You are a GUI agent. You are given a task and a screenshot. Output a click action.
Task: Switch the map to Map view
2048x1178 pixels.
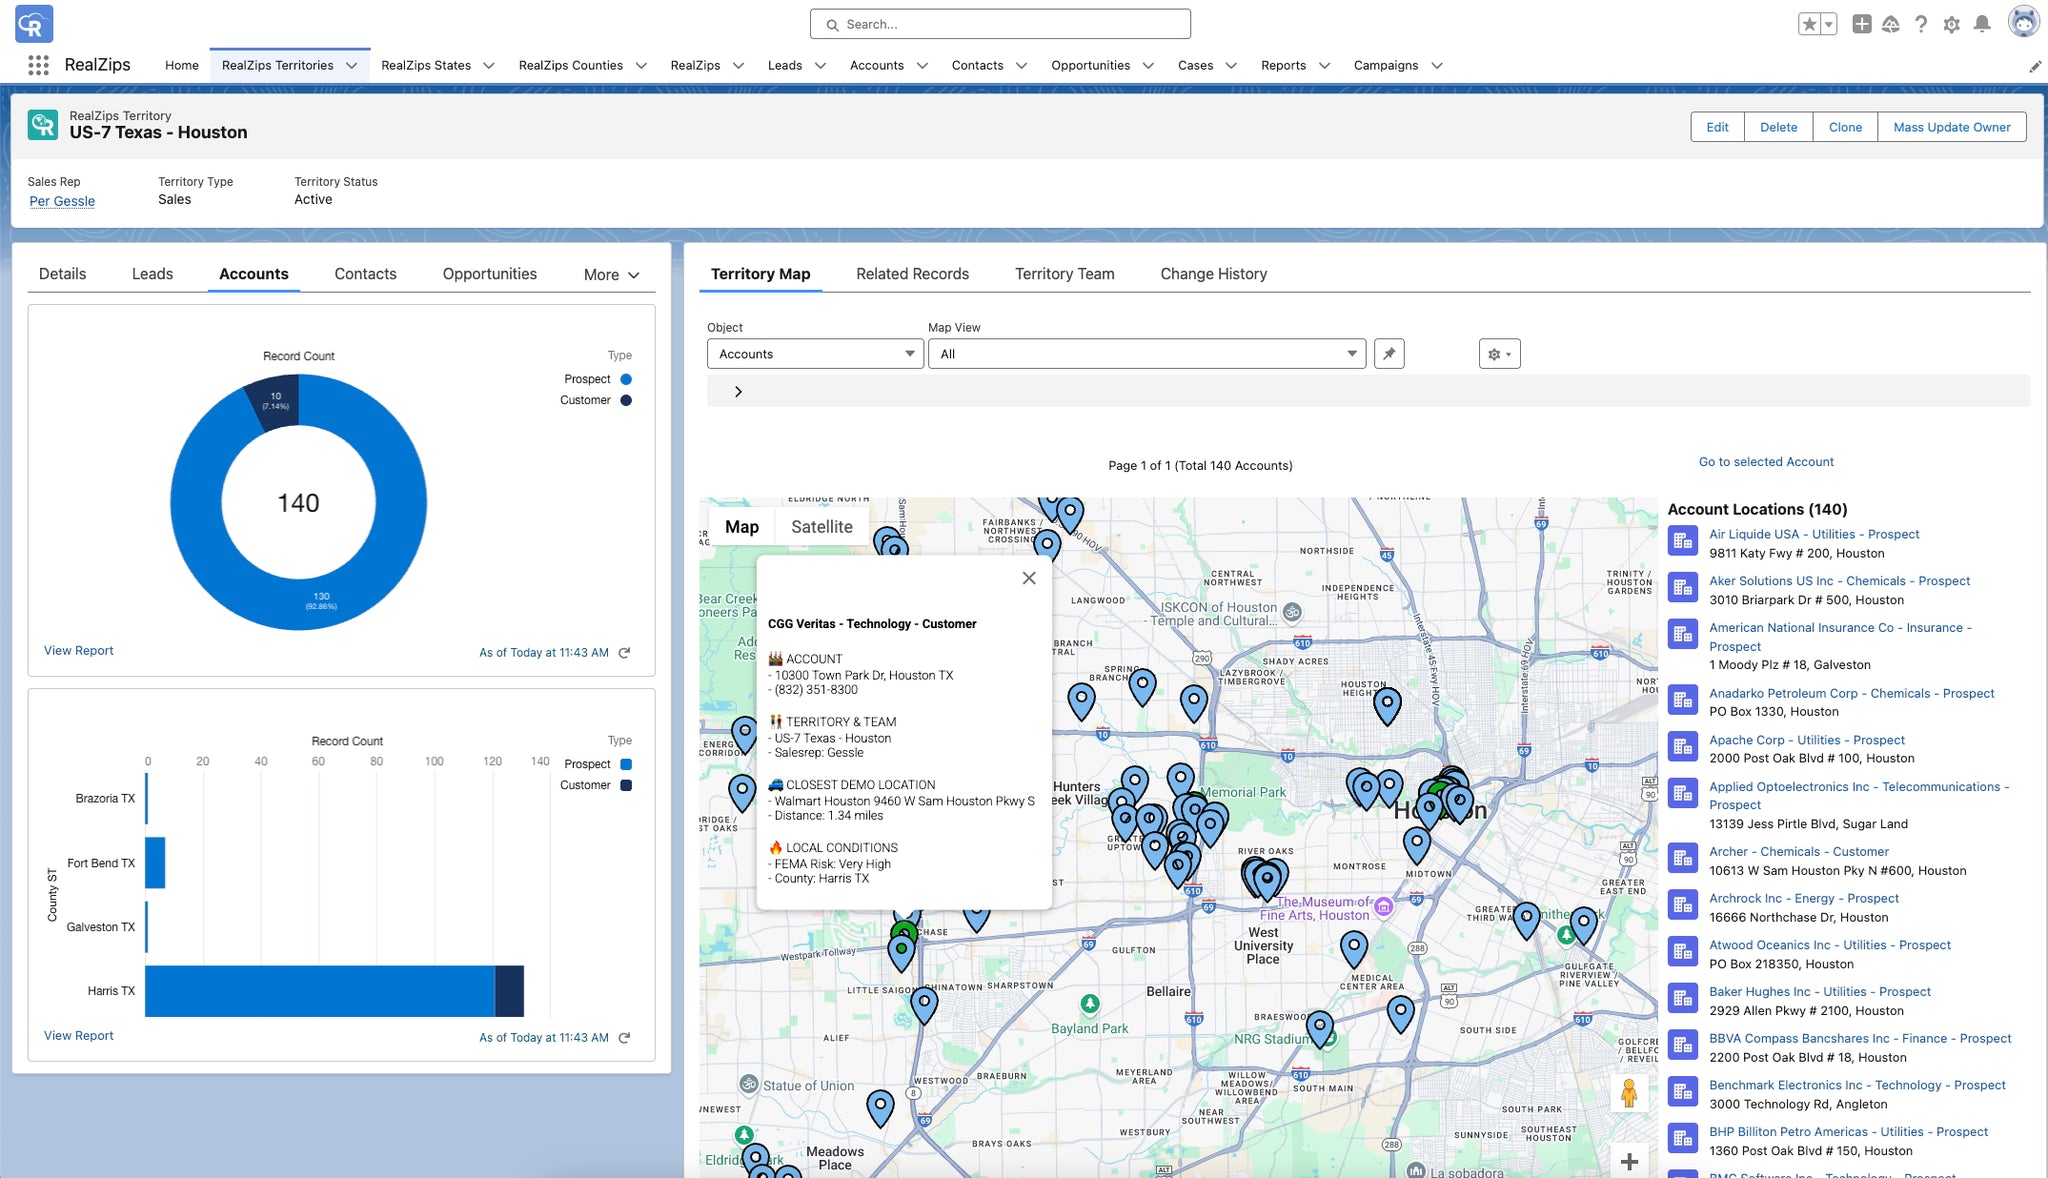742,527
